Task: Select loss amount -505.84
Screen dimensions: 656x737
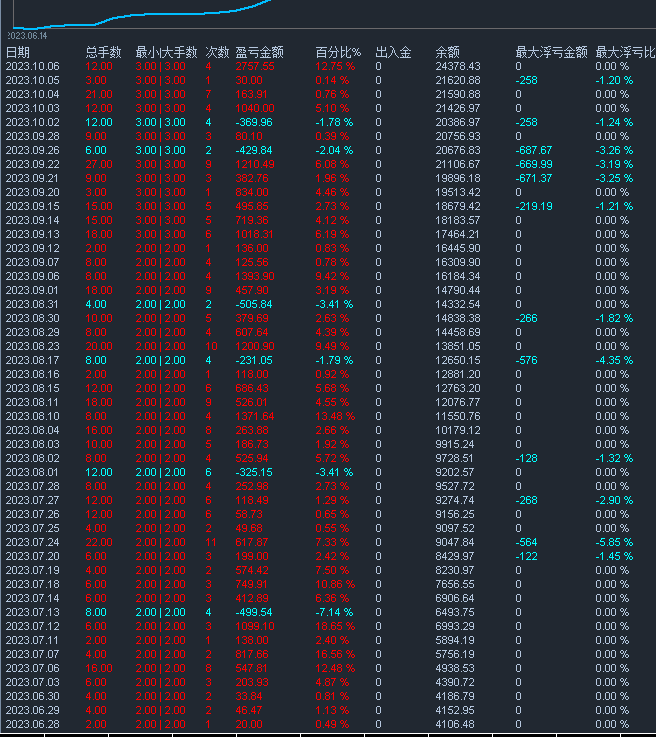Action: (254, 305)
